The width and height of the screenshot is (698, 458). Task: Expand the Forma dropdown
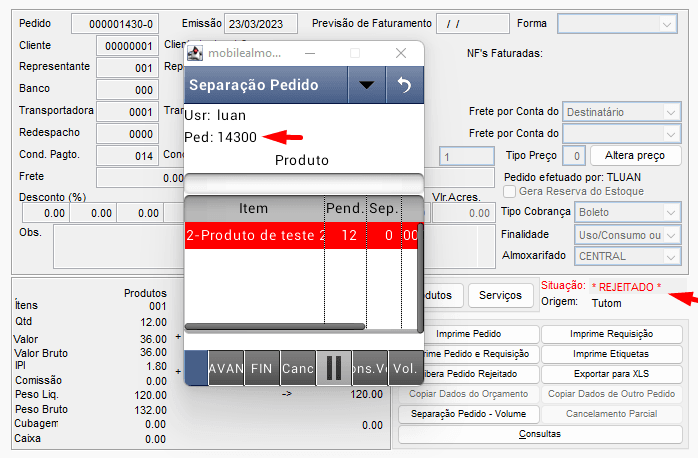[666, 23]
